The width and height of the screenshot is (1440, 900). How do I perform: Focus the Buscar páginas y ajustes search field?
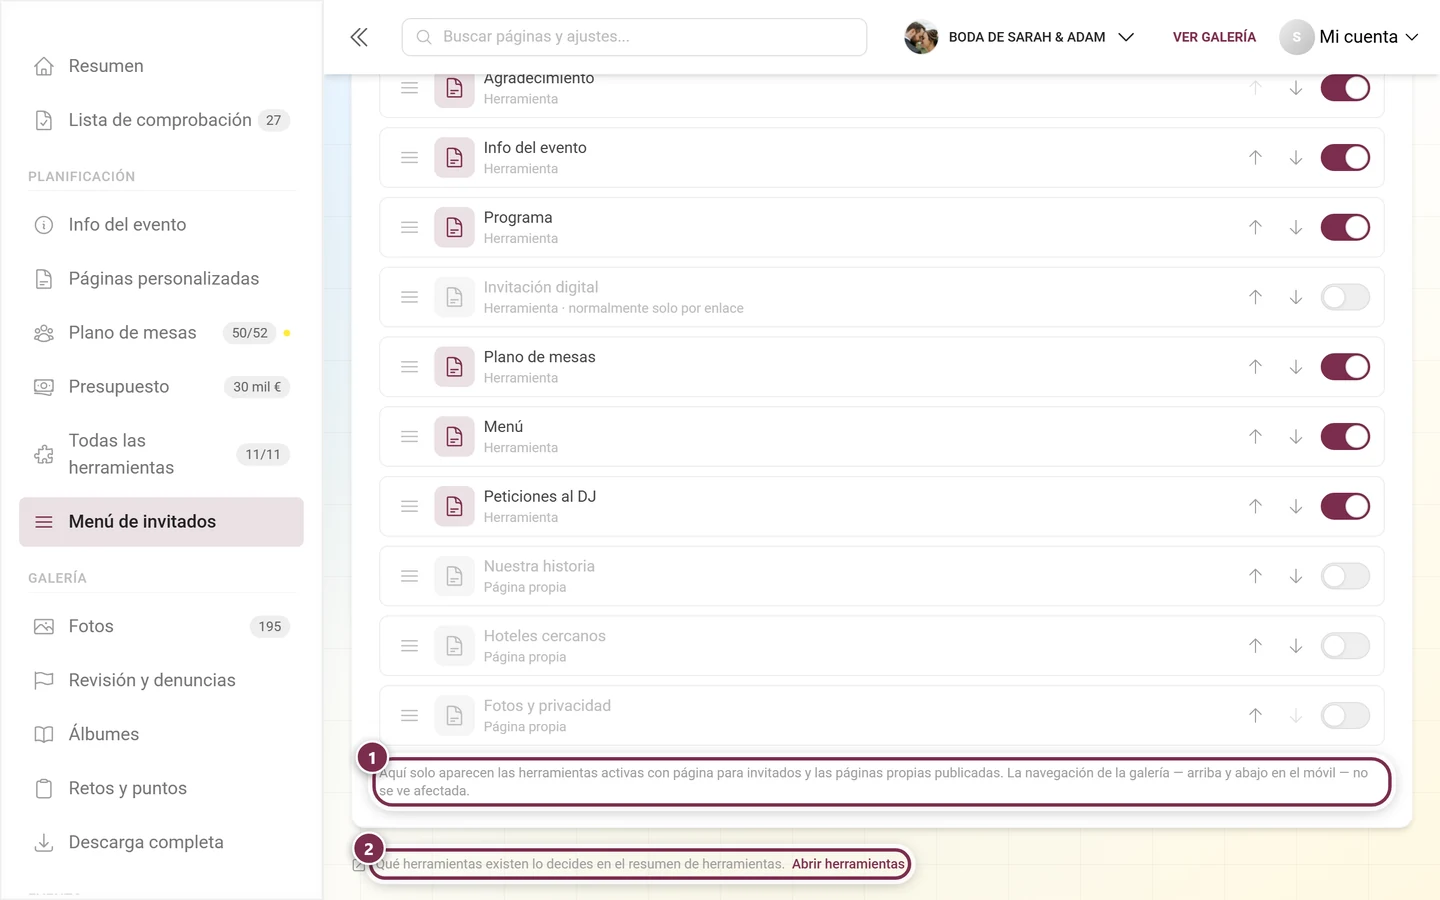(634, 37)
